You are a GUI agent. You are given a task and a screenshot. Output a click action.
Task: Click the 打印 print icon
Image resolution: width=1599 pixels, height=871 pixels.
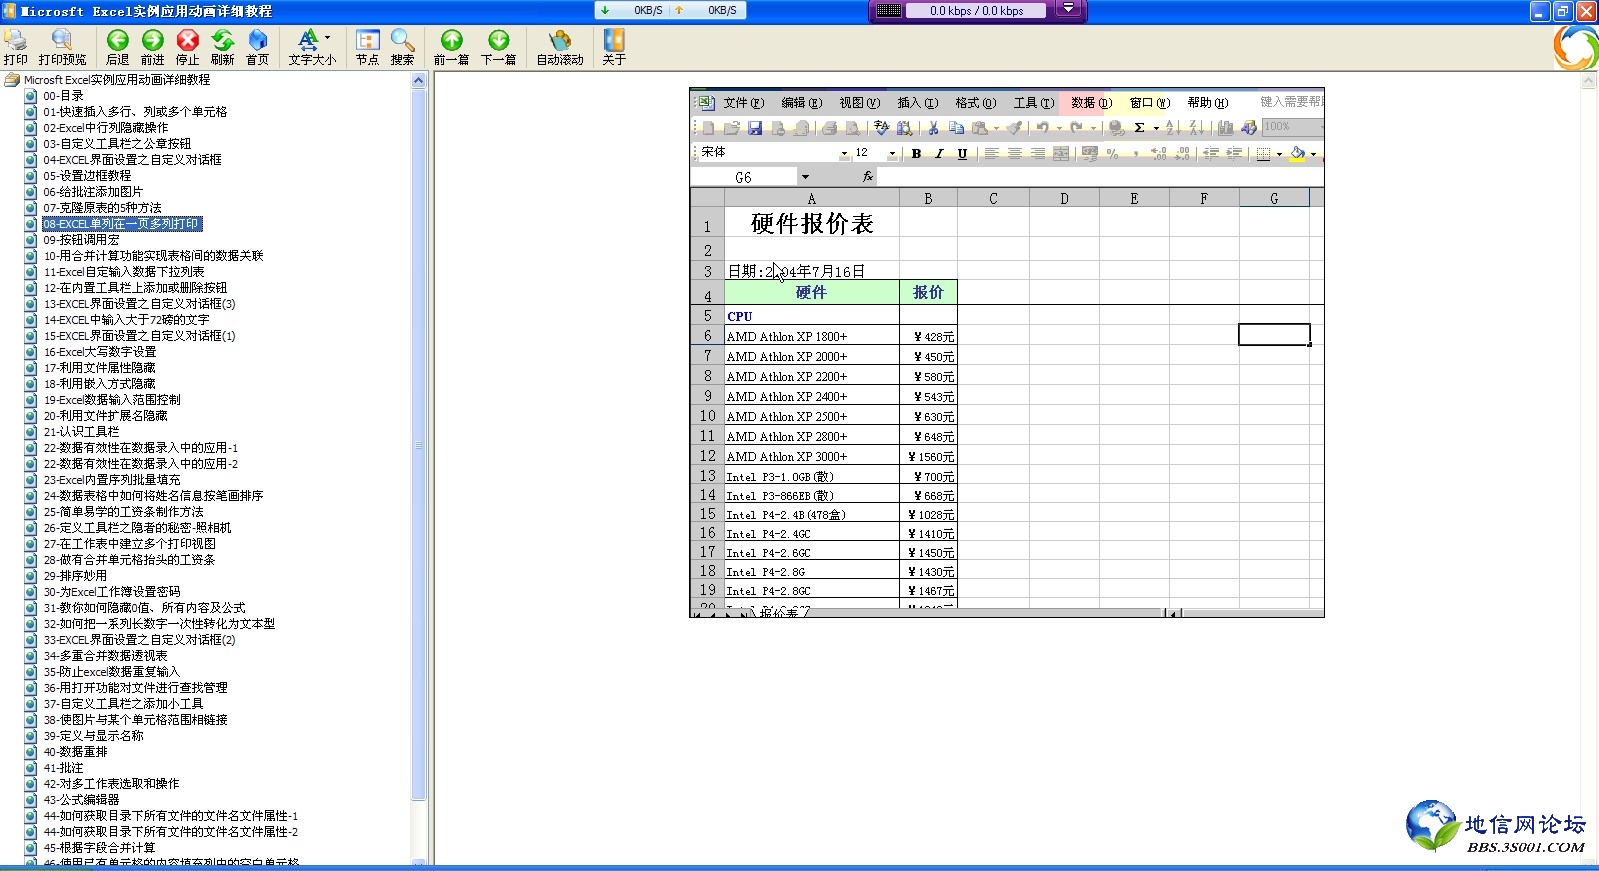coord(15,47)
